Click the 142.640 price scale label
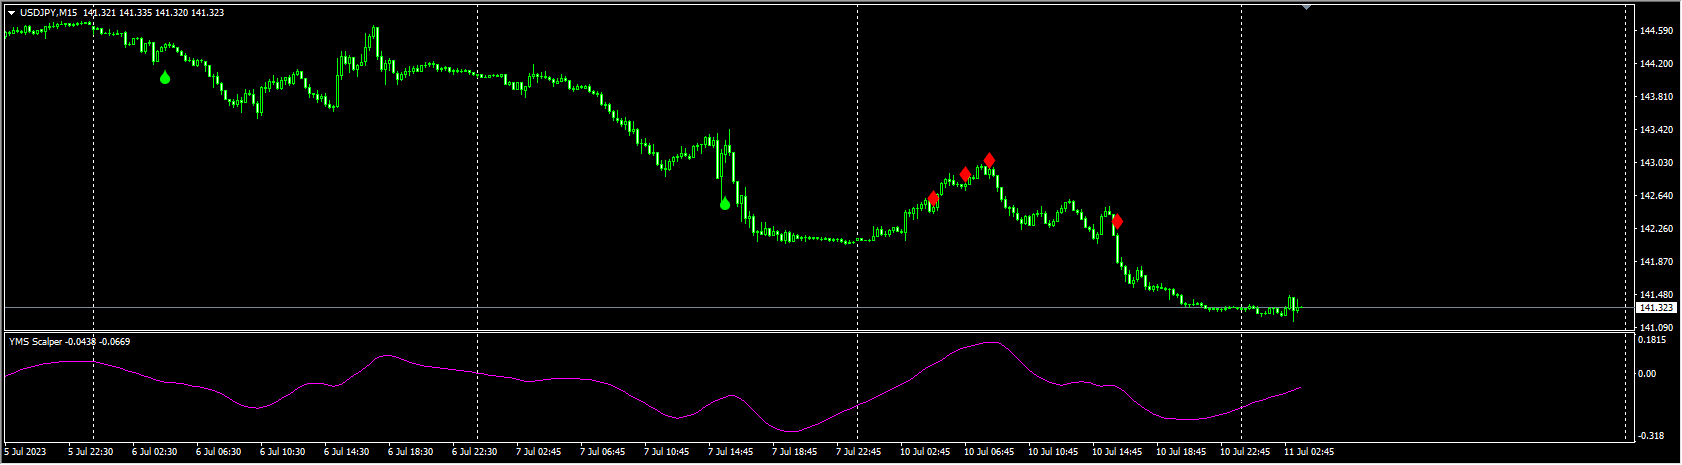Viewport: 1682px width, 465px height. click(x=1656, y=196)
